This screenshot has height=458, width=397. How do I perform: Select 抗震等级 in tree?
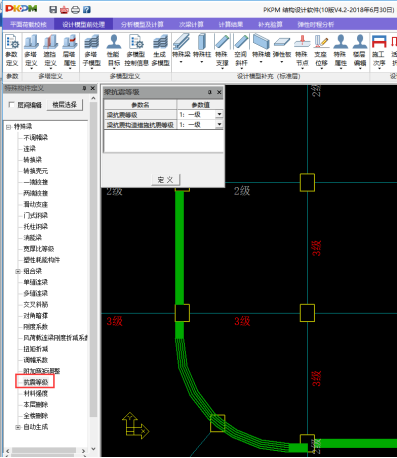(36, 382)
